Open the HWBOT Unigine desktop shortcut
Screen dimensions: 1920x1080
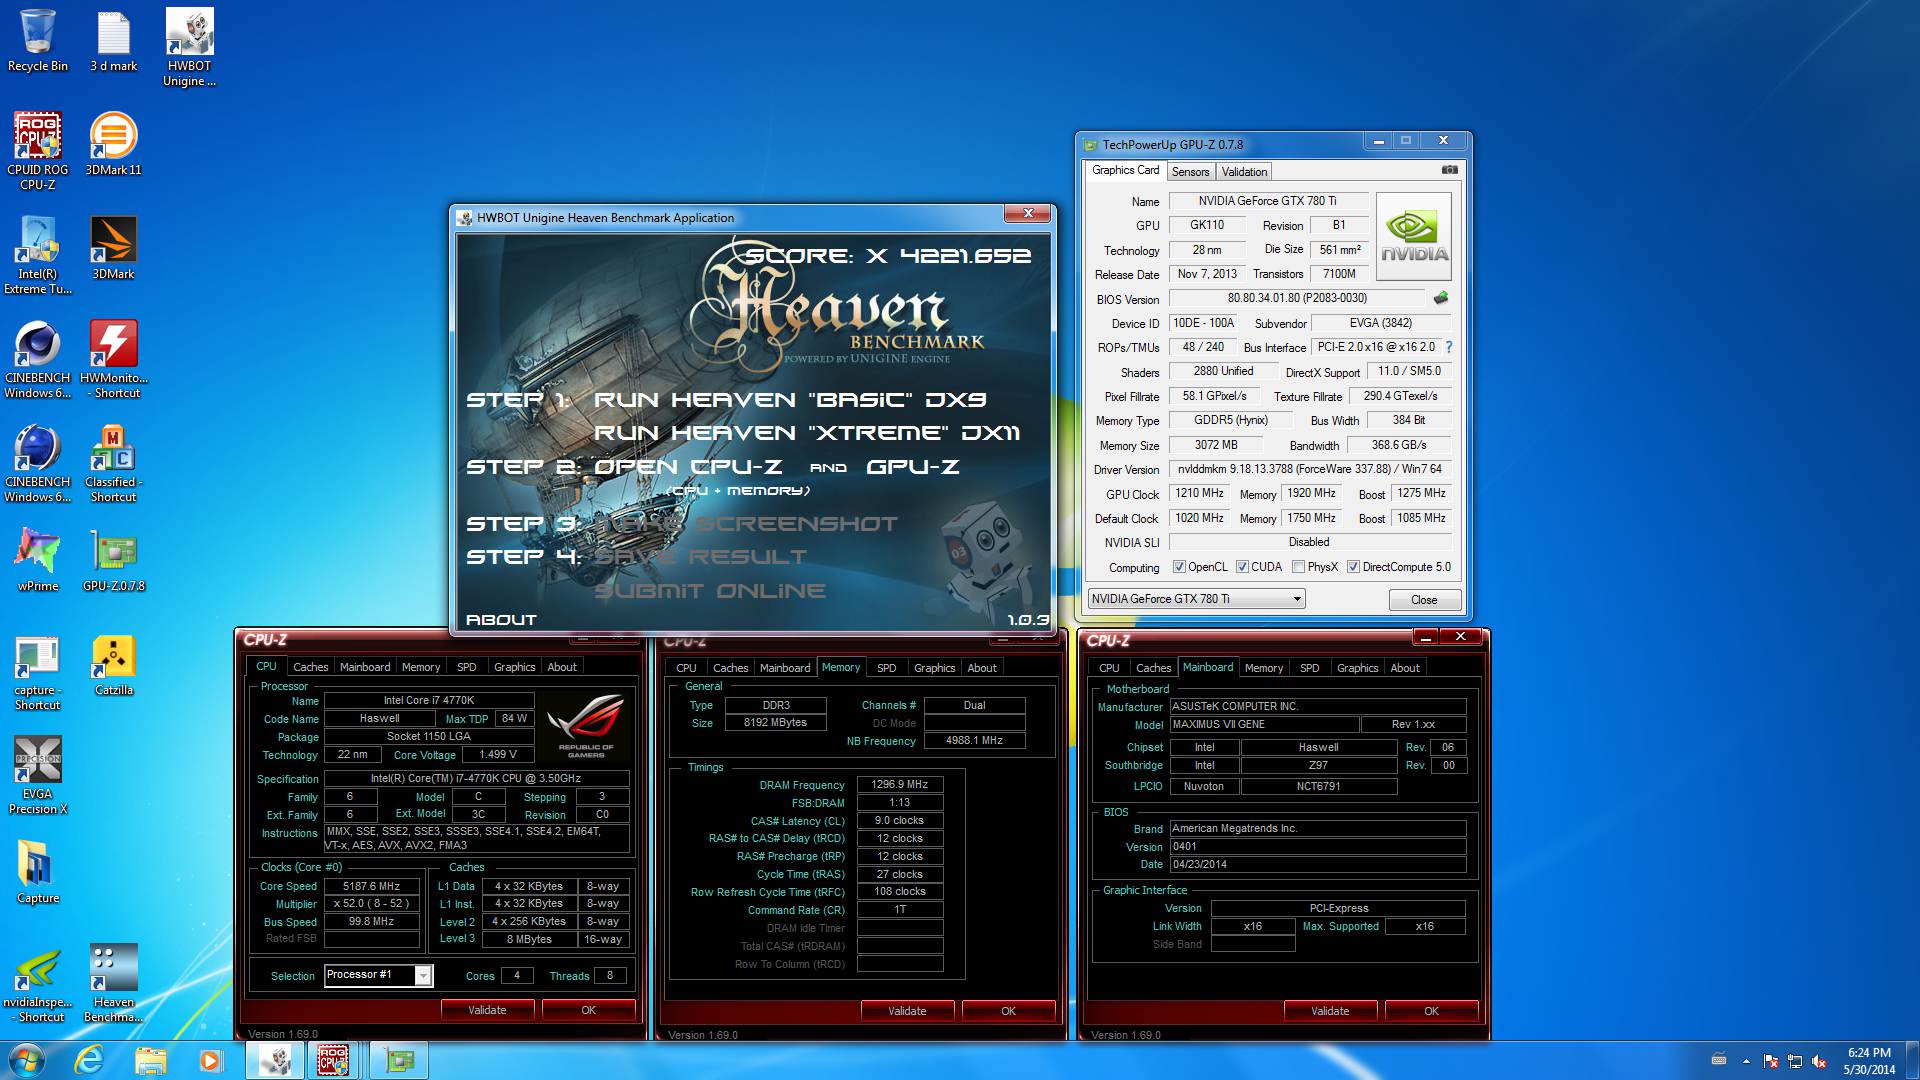[x=189, y=47]
